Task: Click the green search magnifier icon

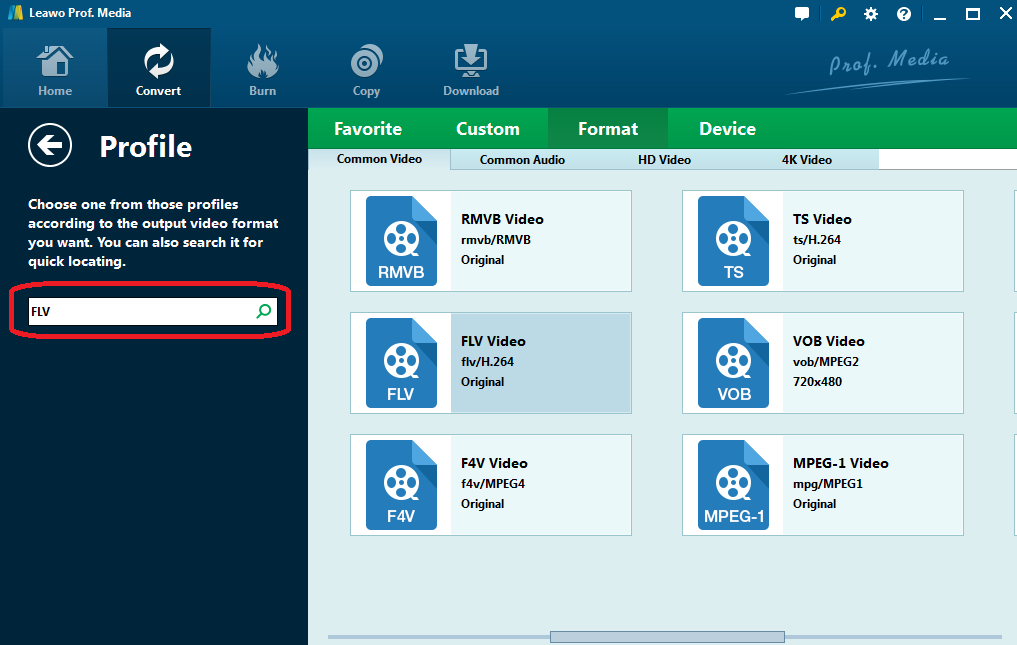Action: click(263, 312)
